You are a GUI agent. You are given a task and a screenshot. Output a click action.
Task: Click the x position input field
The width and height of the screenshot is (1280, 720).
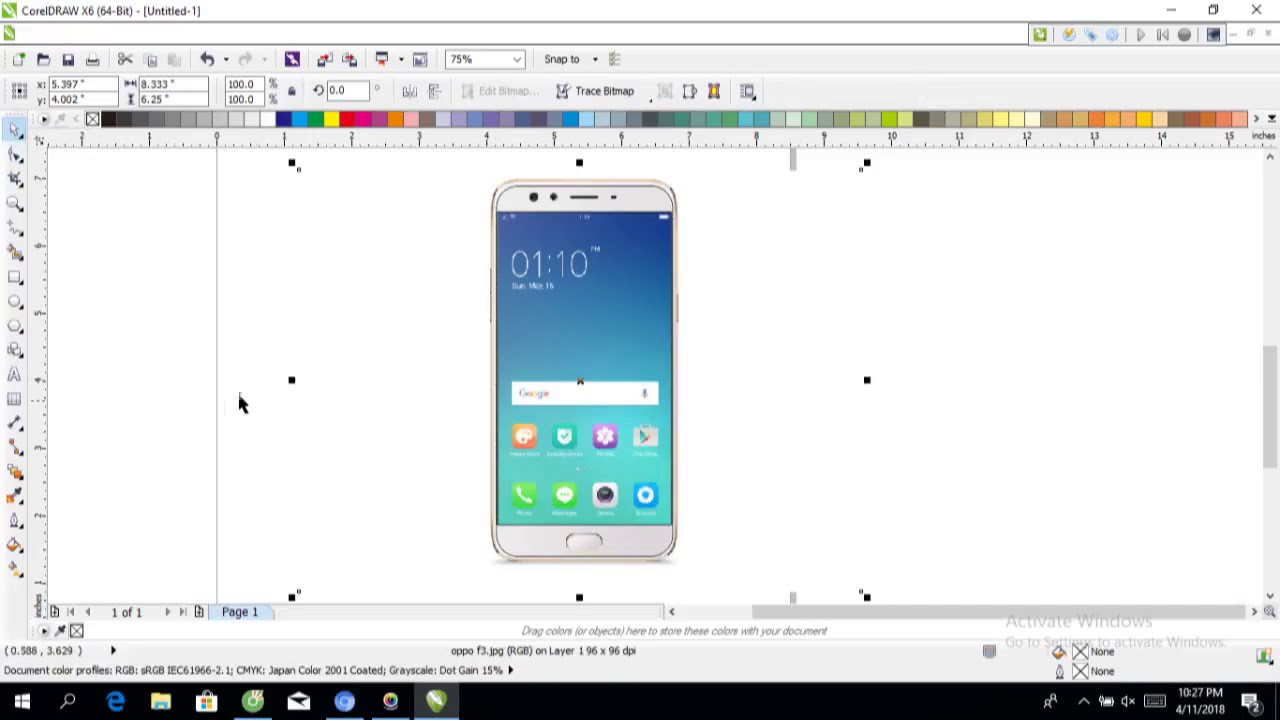tap(83, 84)
